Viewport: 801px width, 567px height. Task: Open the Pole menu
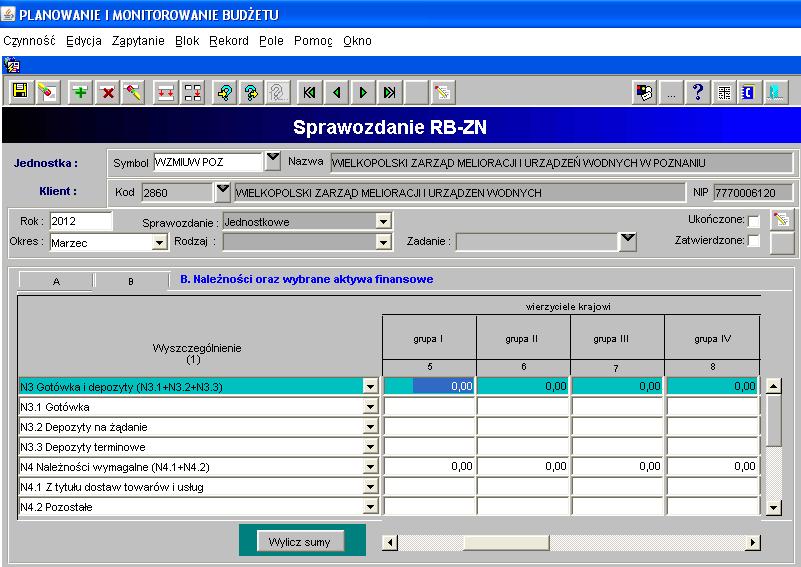[271, 41]
